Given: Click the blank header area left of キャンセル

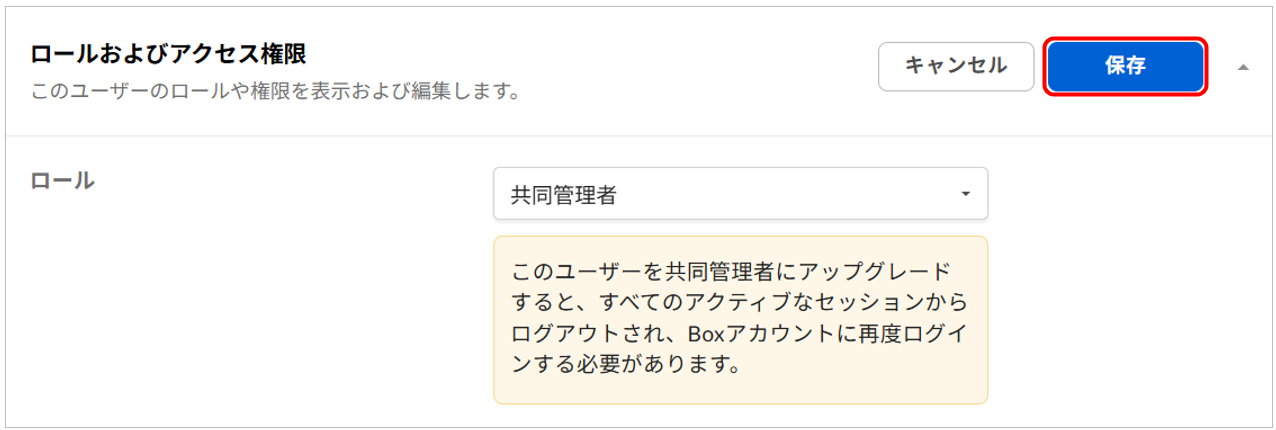Looking at the screenshot, I should coord(700,67).
